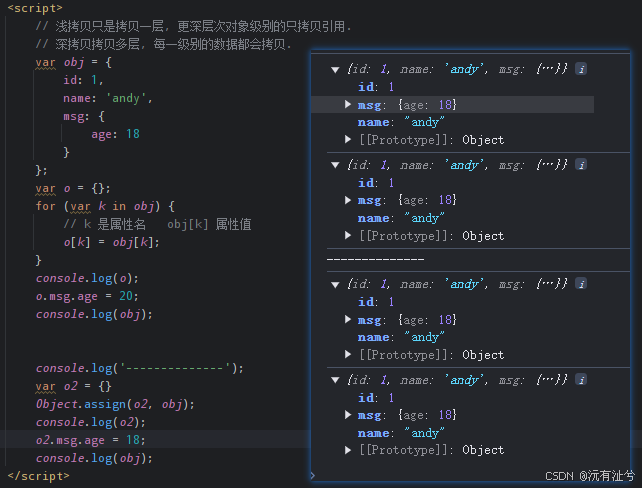642x488 pixels.
Task: Click info icon of fourth console object
Action: 581,380
